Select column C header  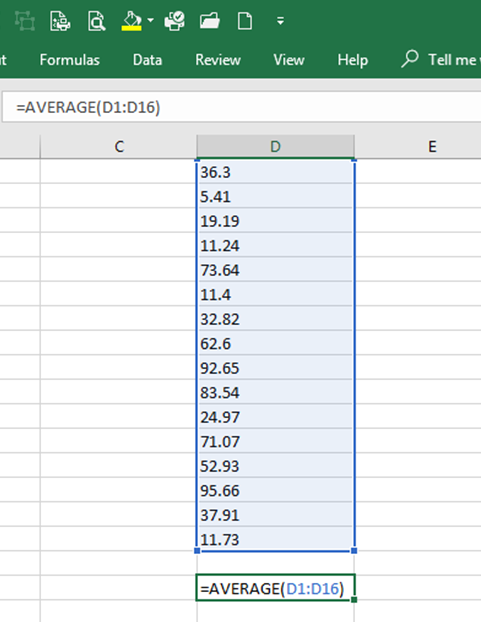click(x=119, y=147)
